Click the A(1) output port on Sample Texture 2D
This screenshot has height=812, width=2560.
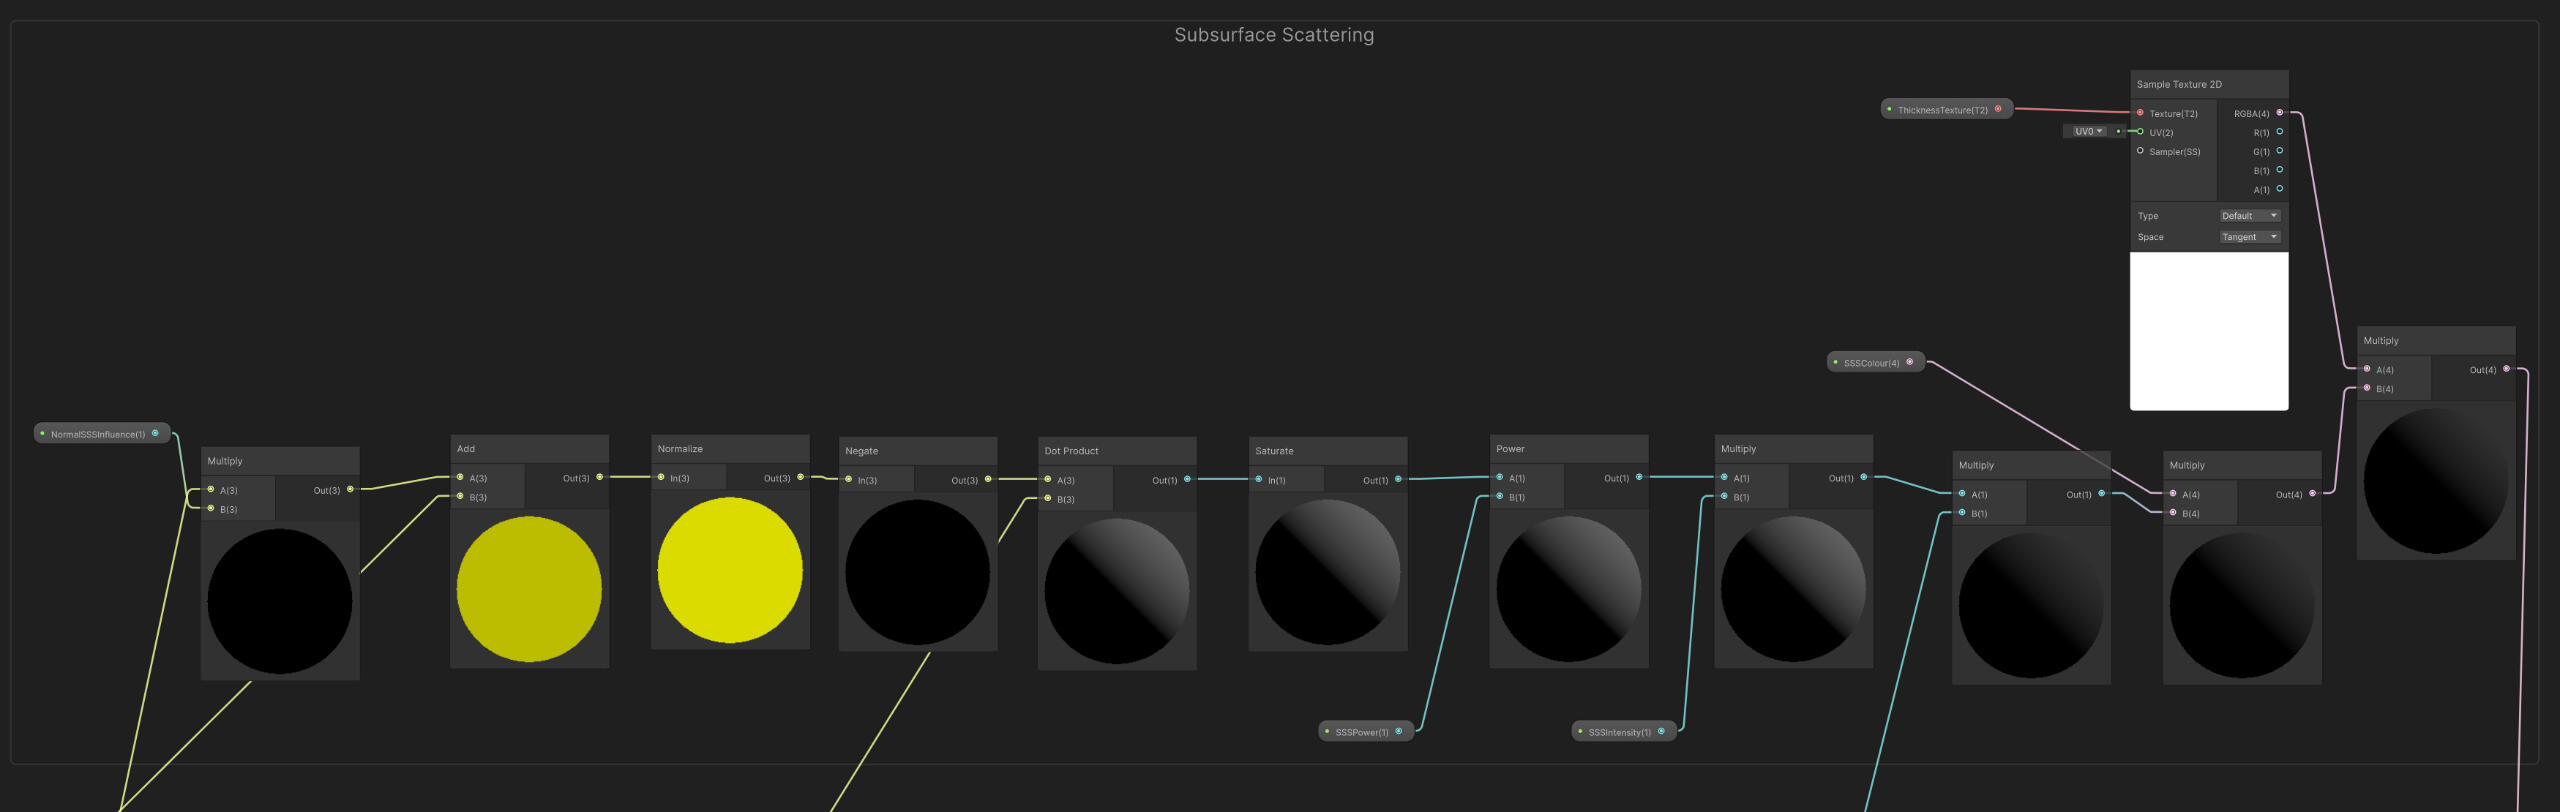(2279, 189)
